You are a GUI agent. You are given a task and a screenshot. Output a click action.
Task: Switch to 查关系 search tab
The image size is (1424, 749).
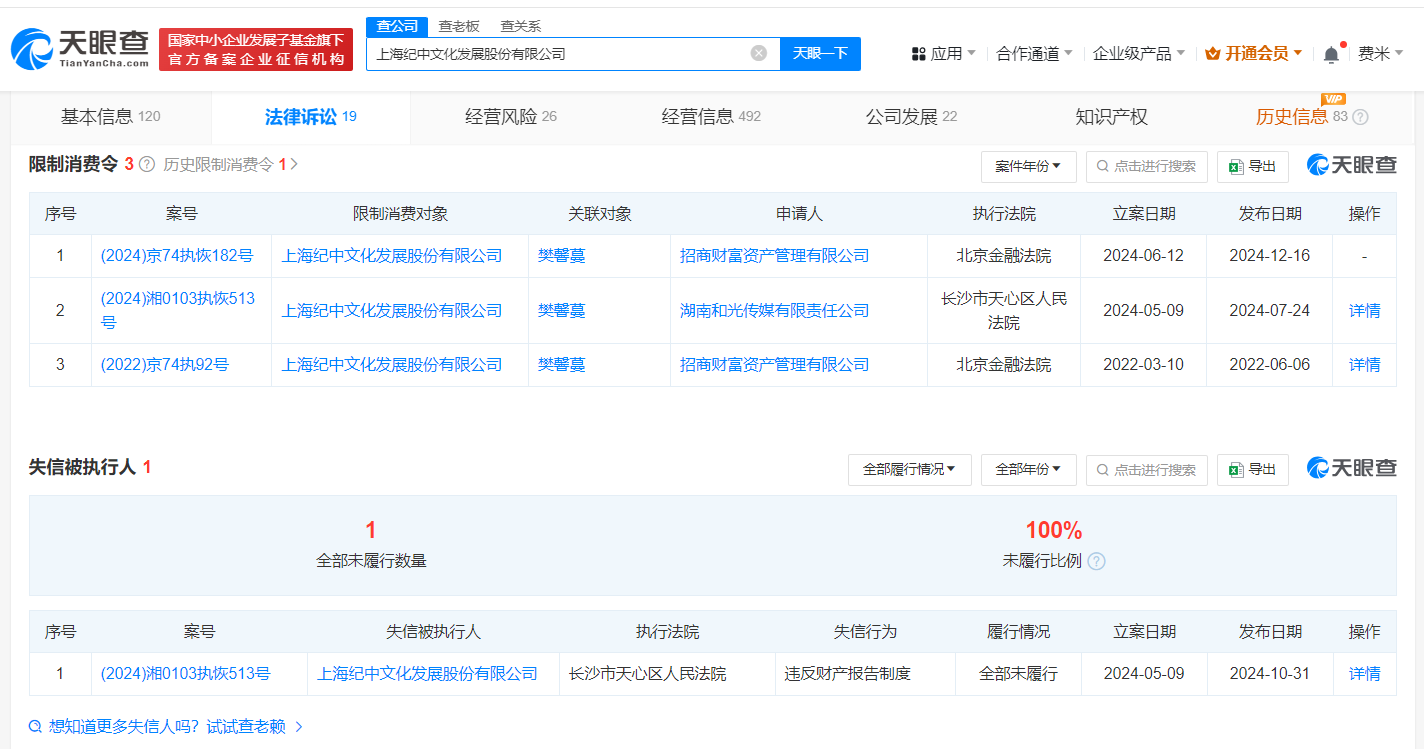(x=521, y=27)
